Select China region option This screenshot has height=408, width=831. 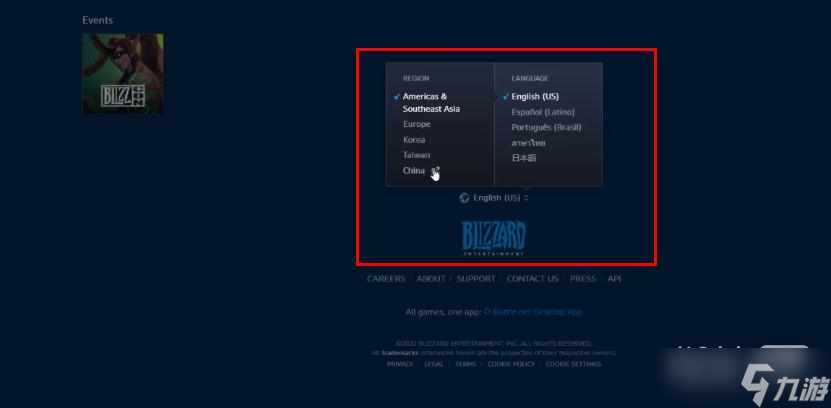(414, 171)
